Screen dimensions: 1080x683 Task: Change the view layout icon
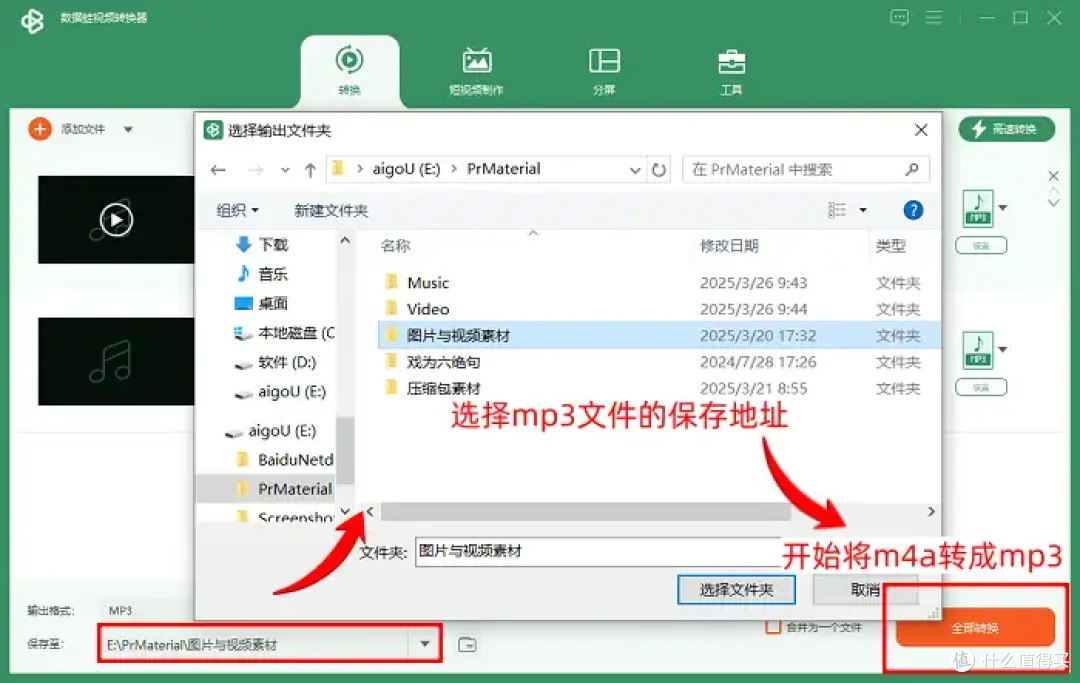point(837,210)
